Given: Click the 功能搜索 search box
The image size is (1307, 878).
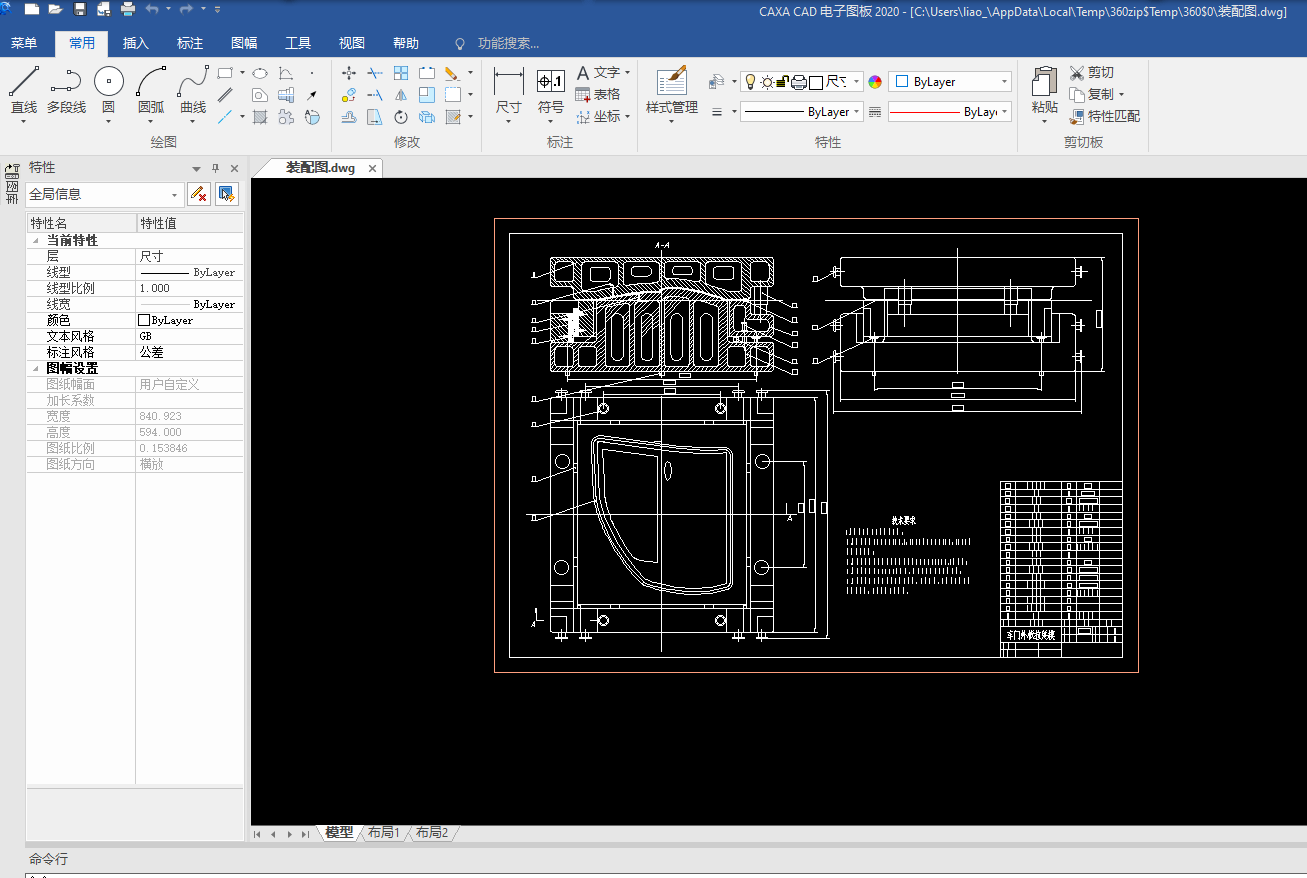Looking at the screenshot, I should (508, 43).
